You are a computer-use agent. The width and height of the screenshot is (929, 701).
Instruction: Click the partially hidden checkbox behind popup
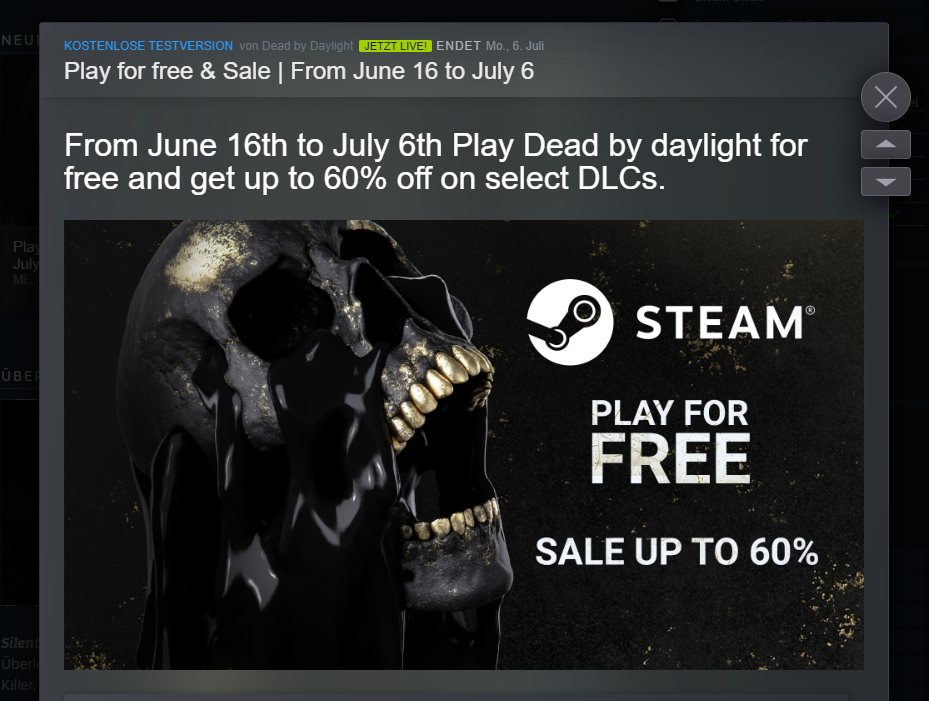[x=668, y=23]
